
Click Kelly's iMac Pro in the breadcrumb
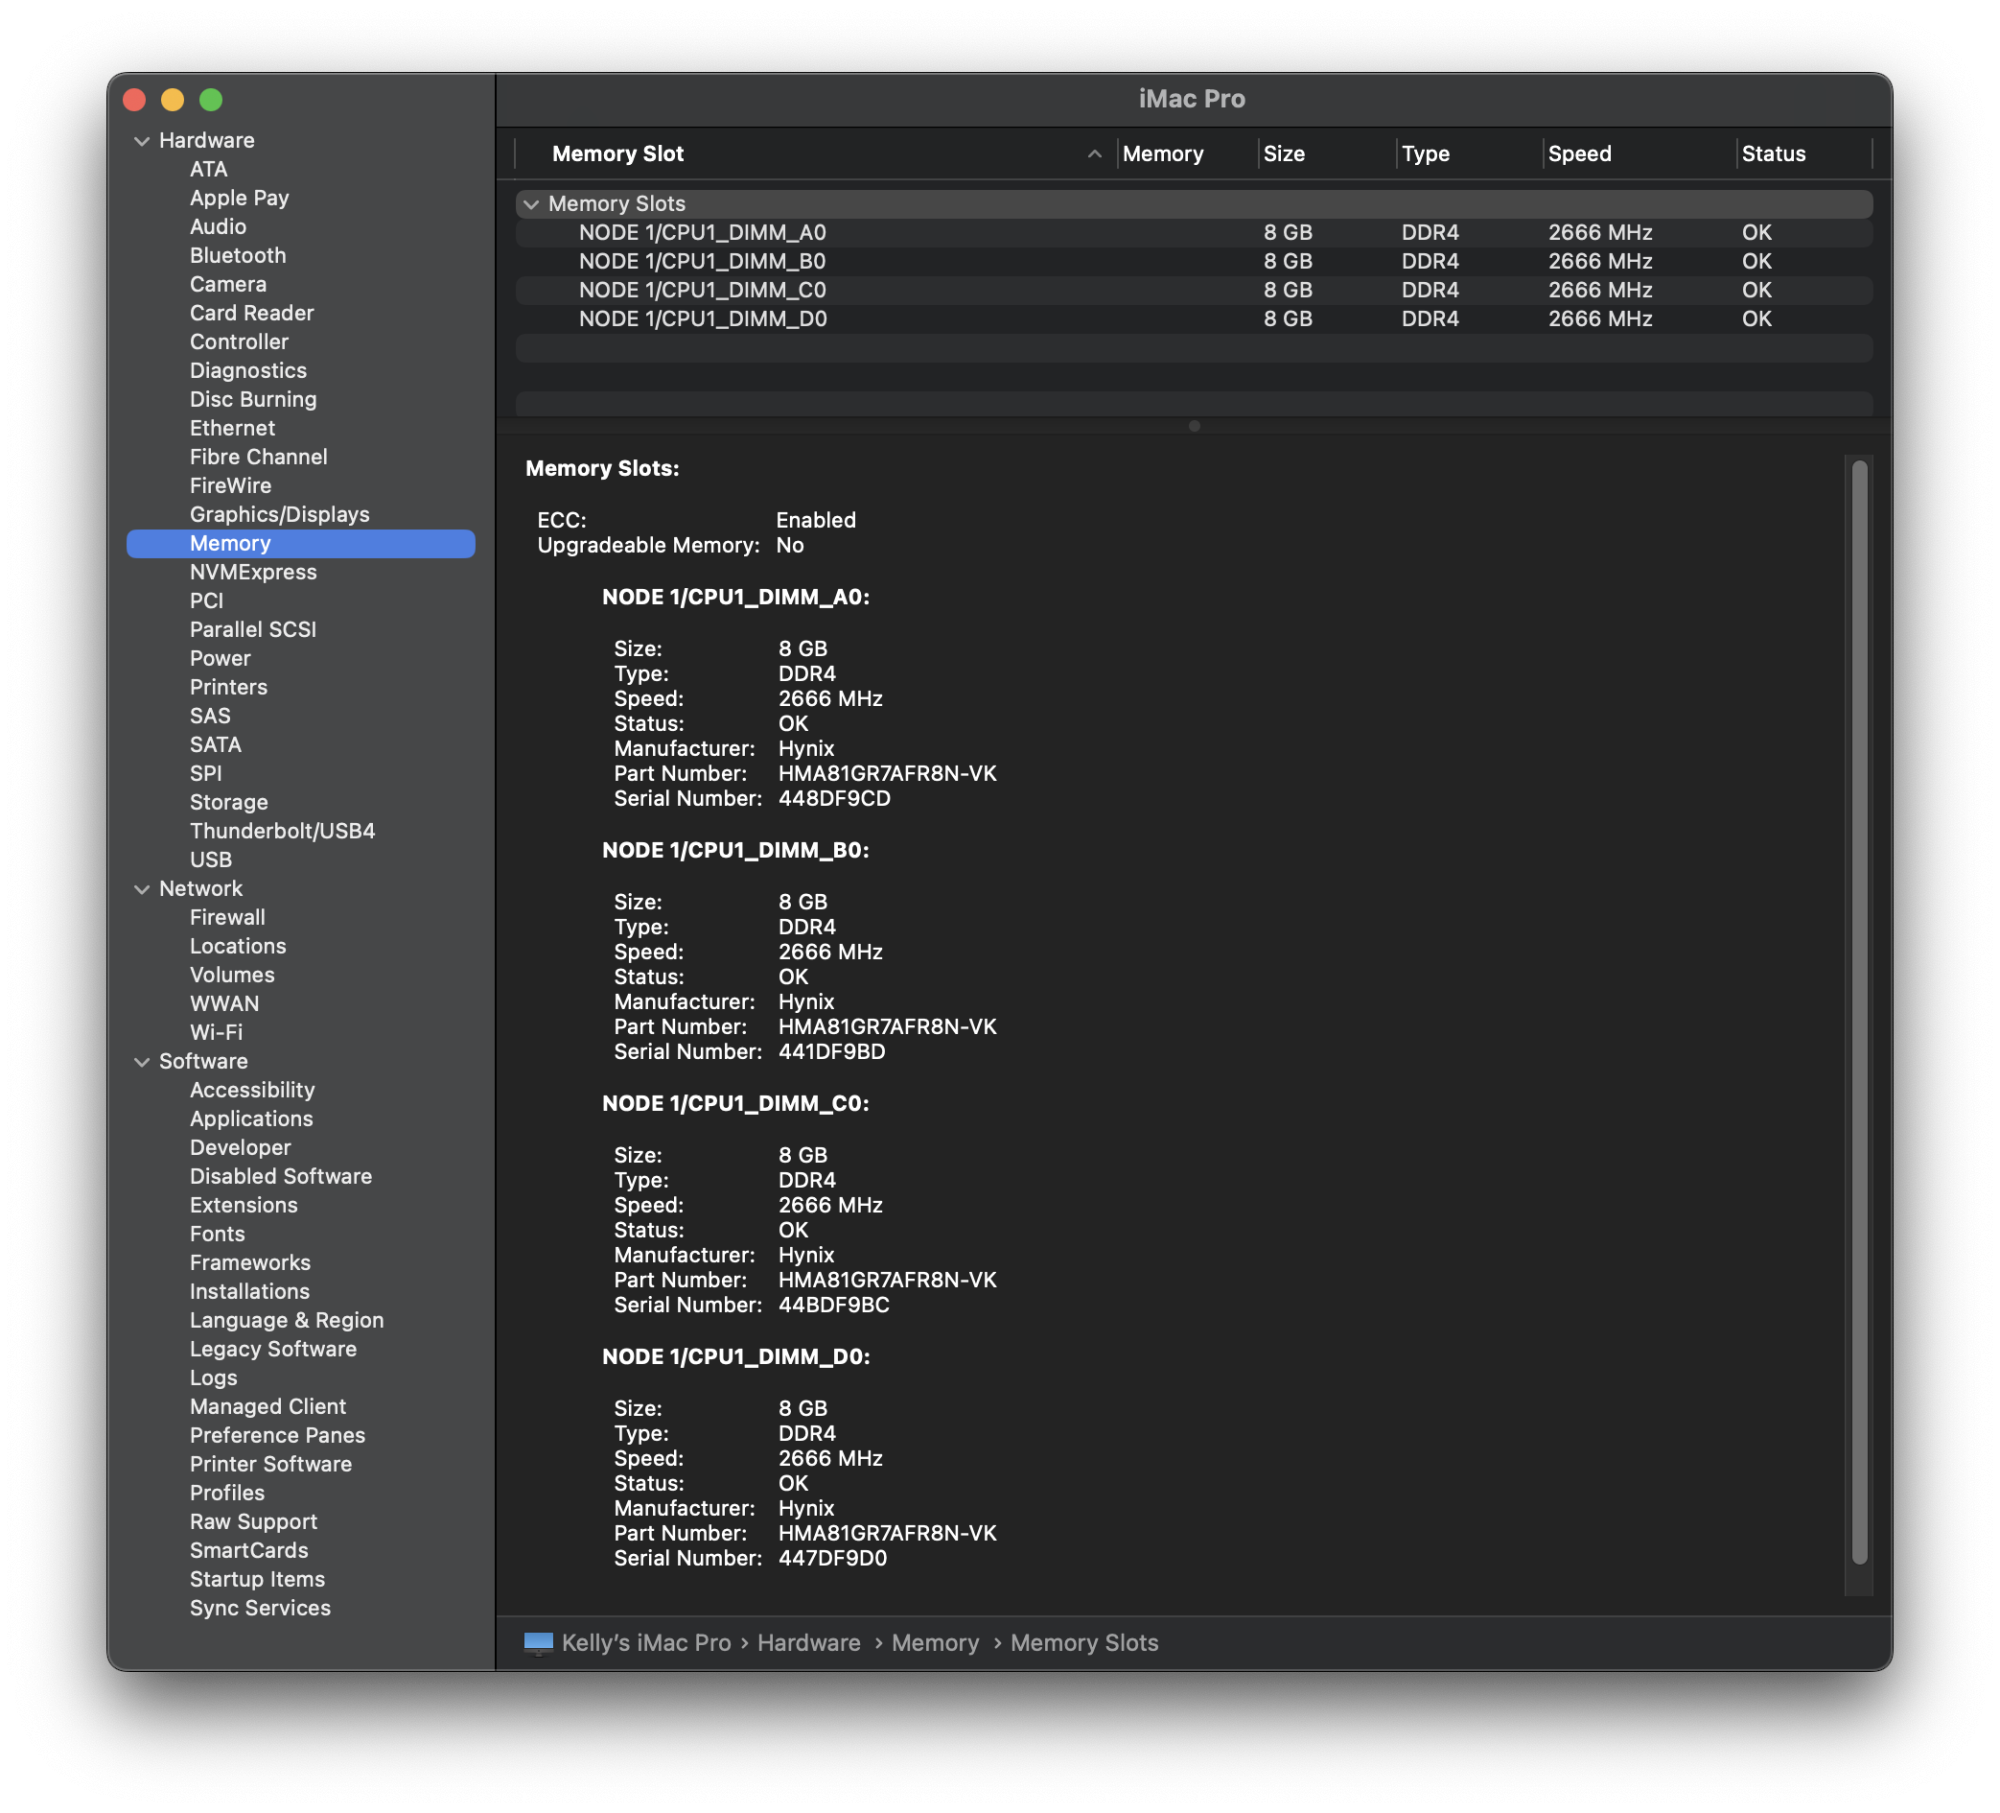pyautogui.click(x=648, y=1642)
